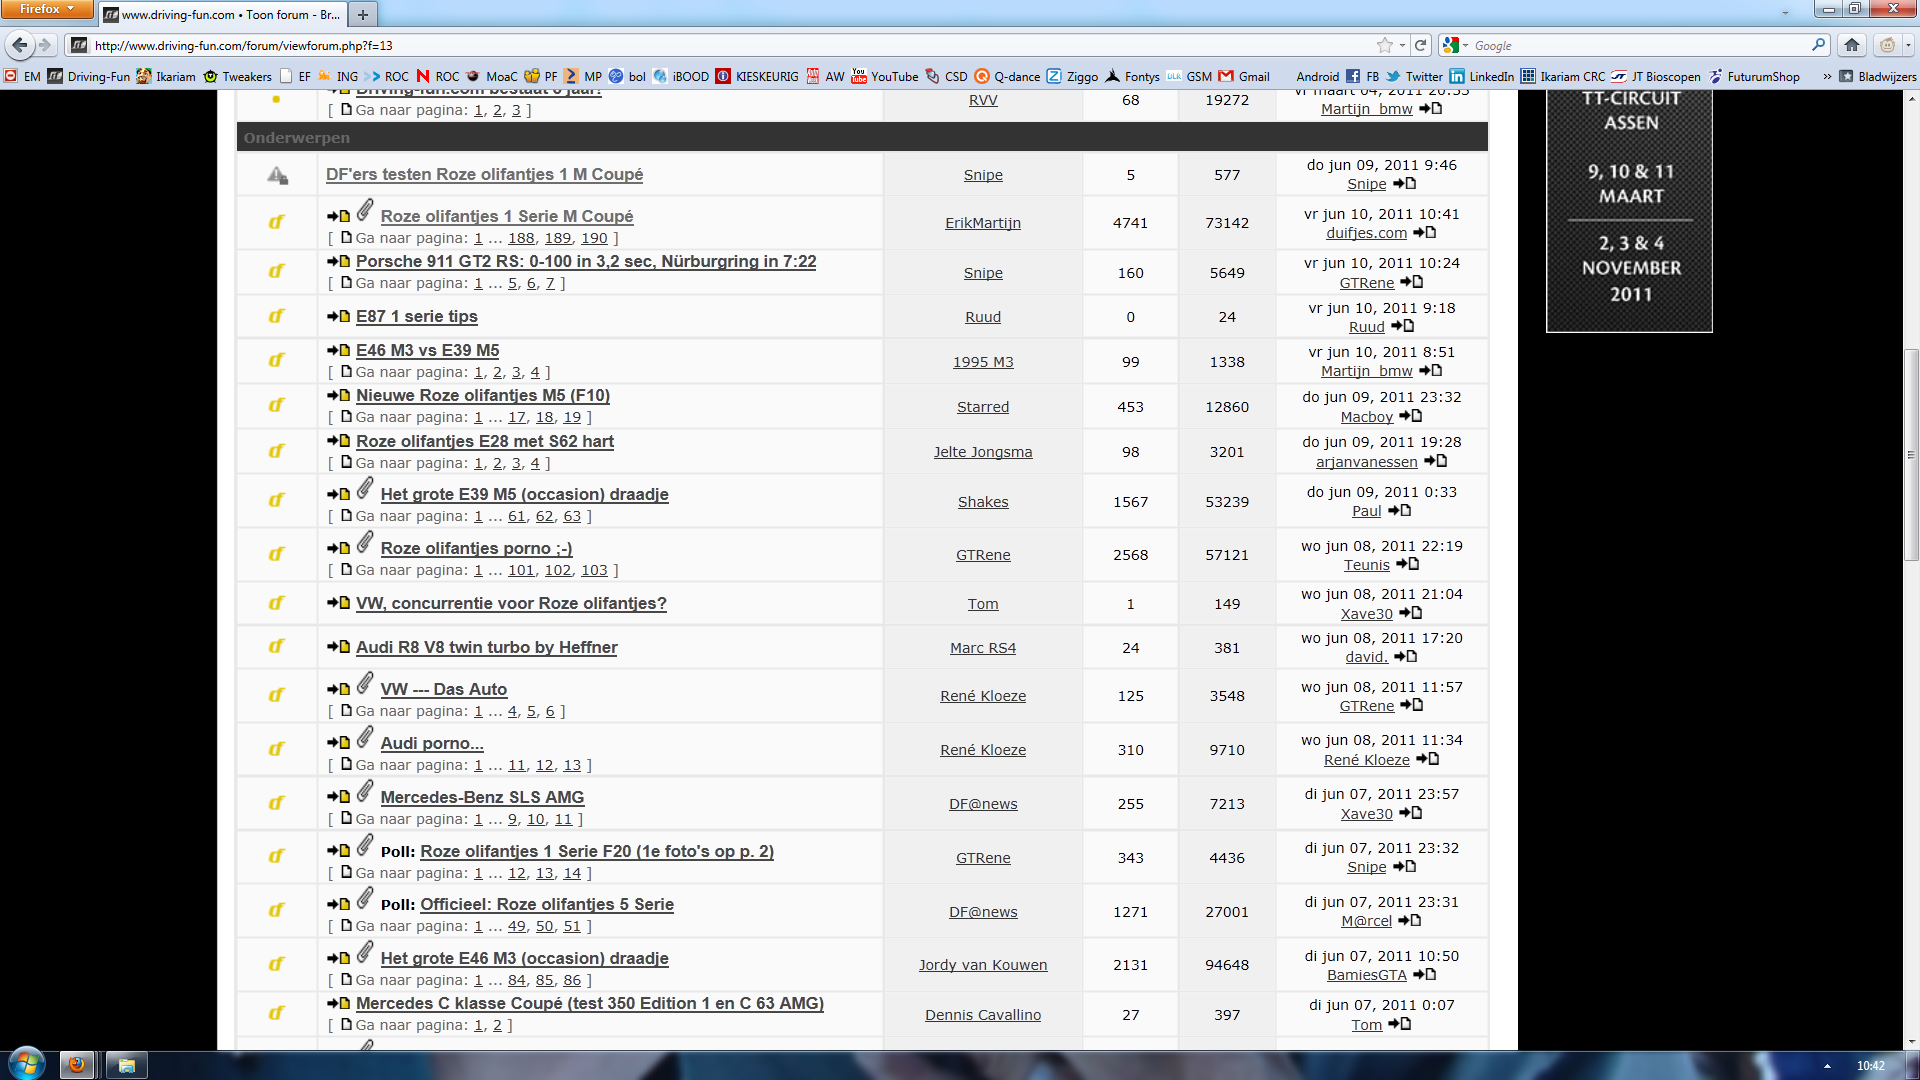
Task: Open Bladwijzers bookmarks menu
Action: [x=1877, y=76]
